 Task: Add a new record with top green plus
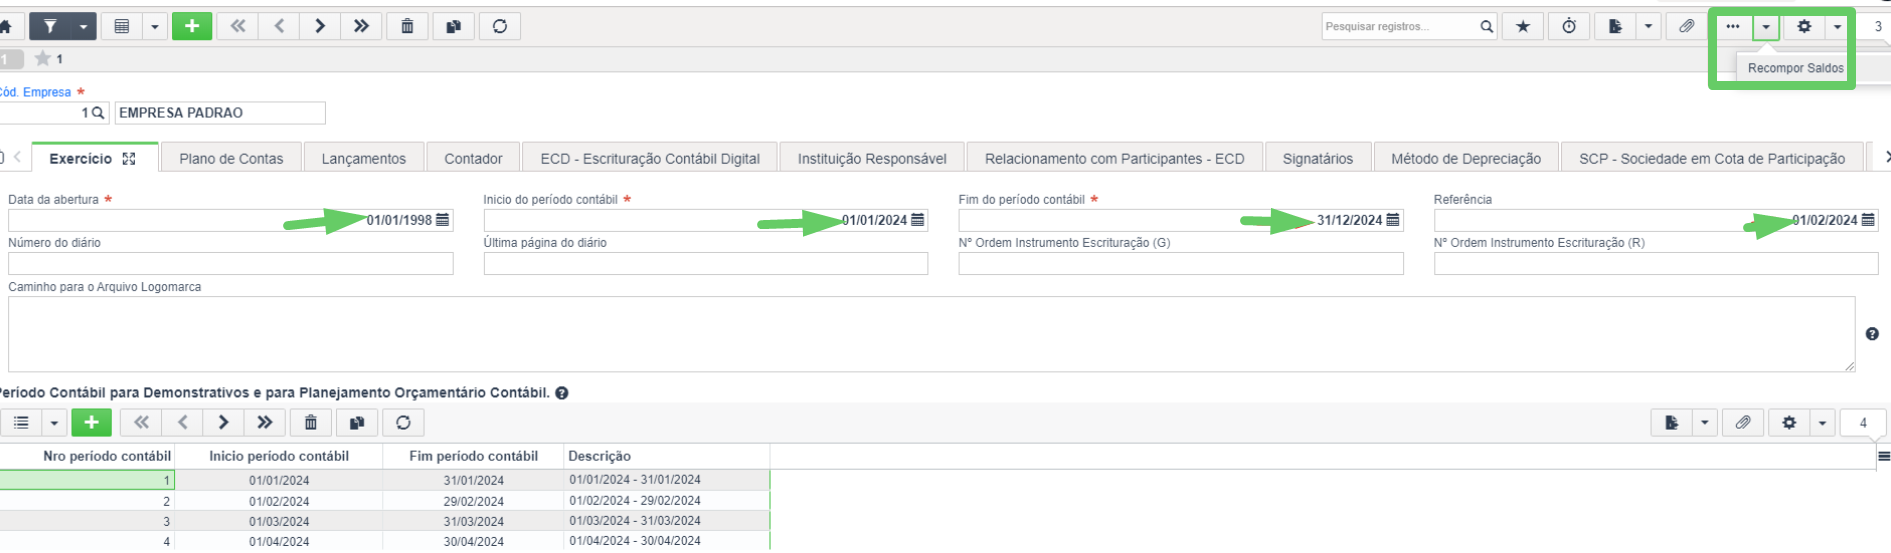[192, 27]
